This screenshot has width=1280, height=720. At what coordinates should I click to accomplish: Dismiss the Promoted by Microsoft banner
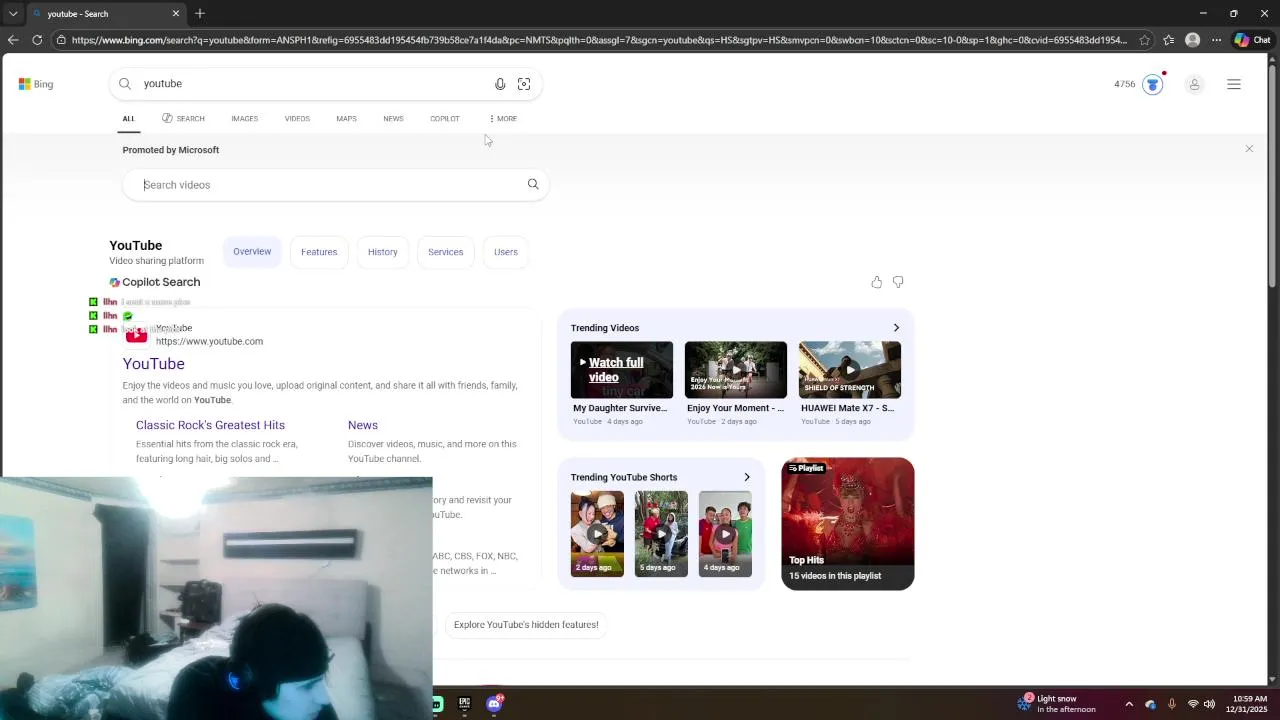1249,149
